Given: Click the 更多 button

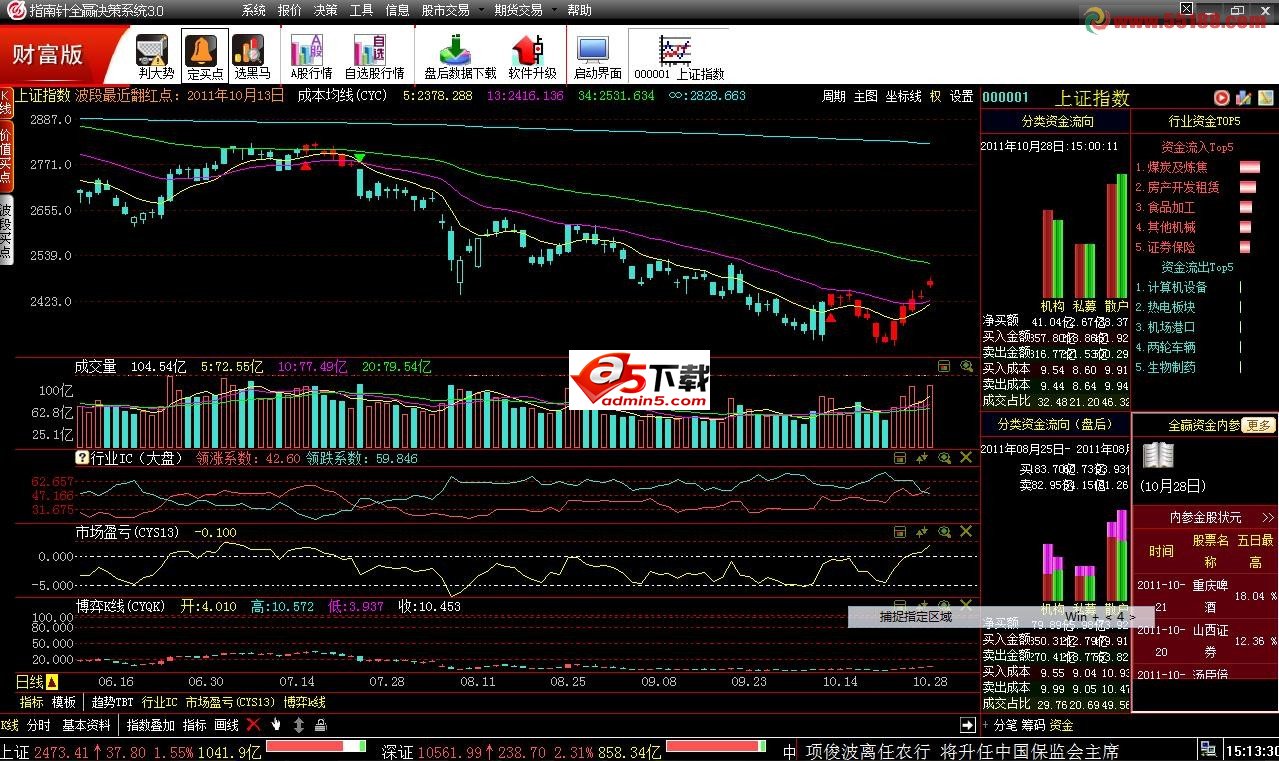Looking at the screenshot, I should point(1259,425).
